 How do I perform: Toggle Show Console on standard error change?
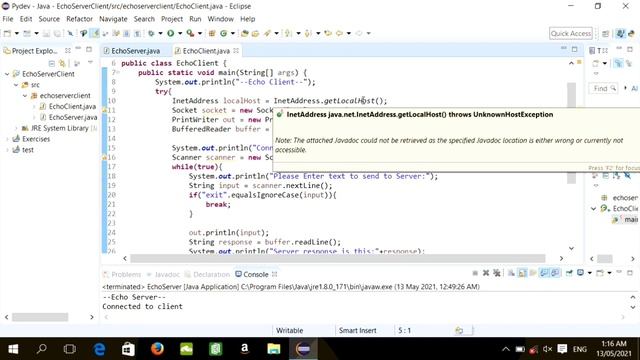[x=555, y=273]
